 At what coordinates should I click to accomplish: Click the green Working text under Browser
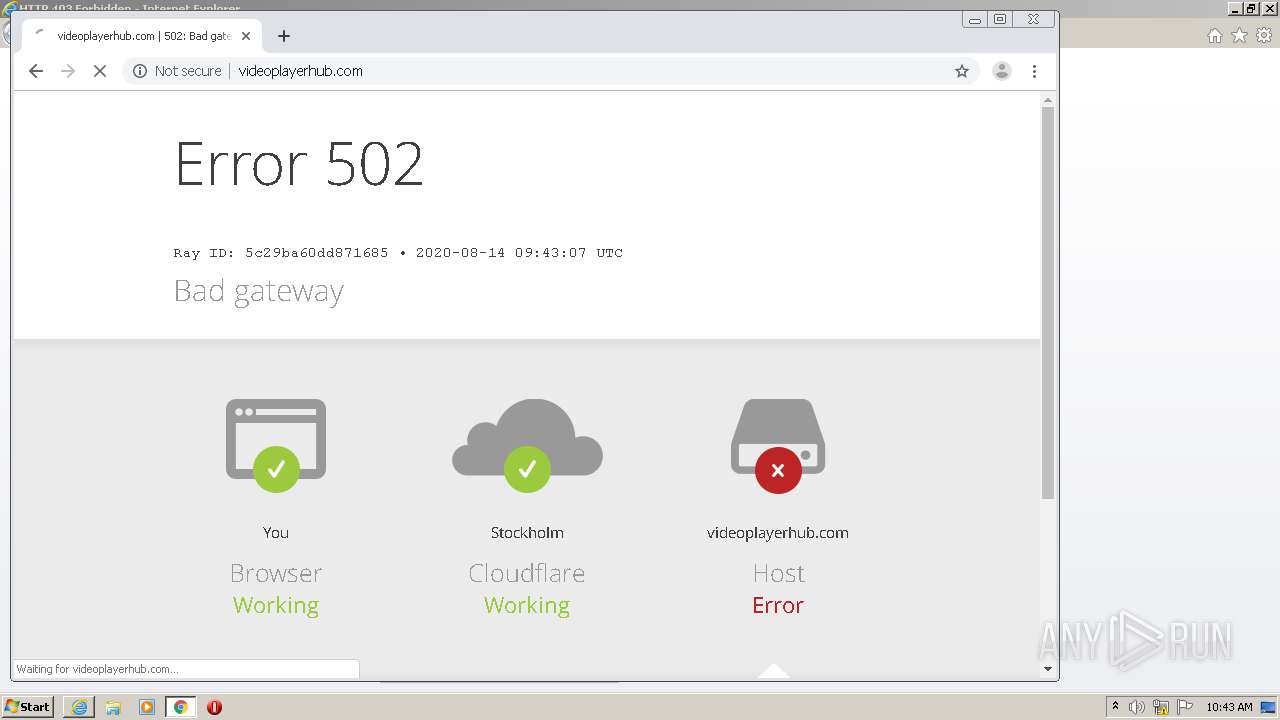click(276, 605)
